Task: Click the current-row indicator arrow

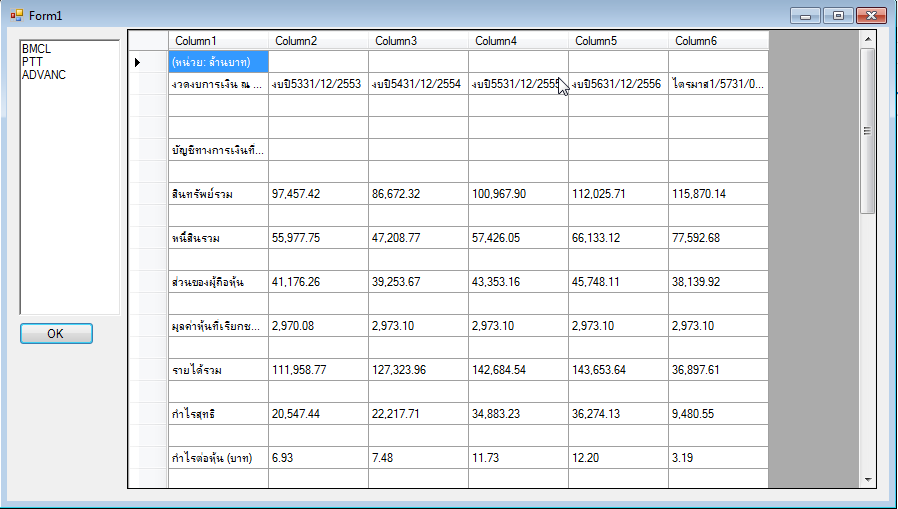Action: point(137,62)
